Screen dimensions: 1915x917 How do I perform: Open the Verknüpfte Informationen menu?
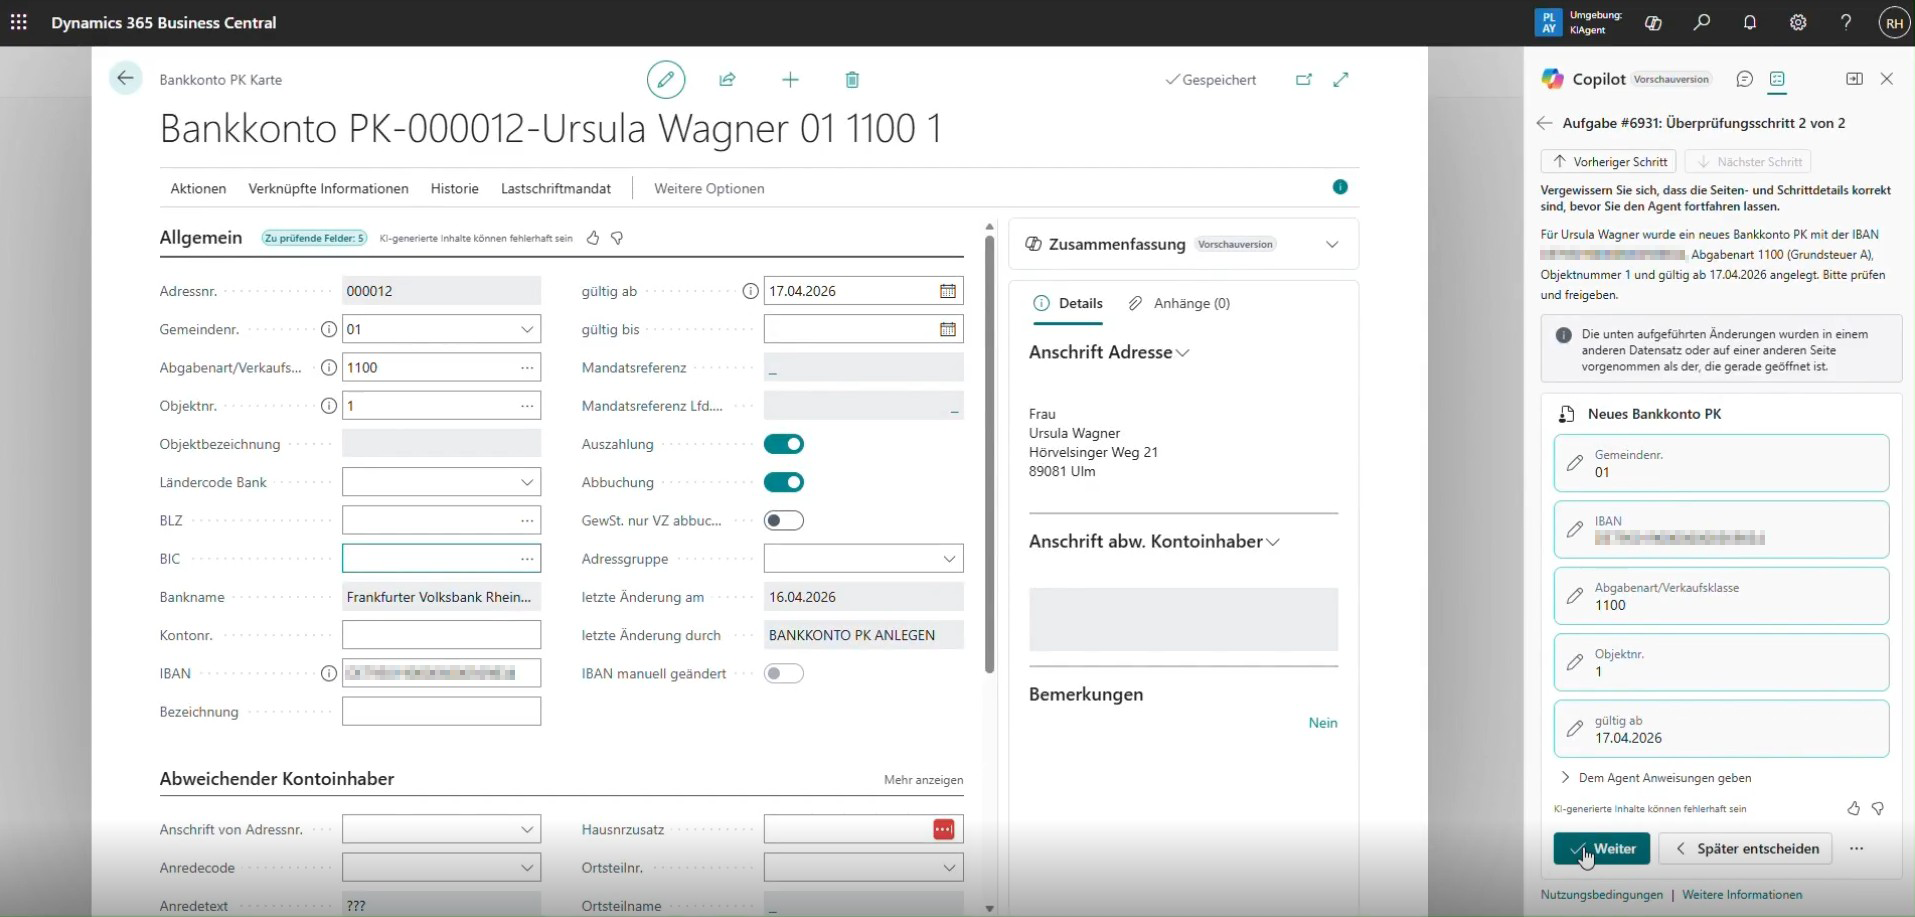click(x=328, y=188)
